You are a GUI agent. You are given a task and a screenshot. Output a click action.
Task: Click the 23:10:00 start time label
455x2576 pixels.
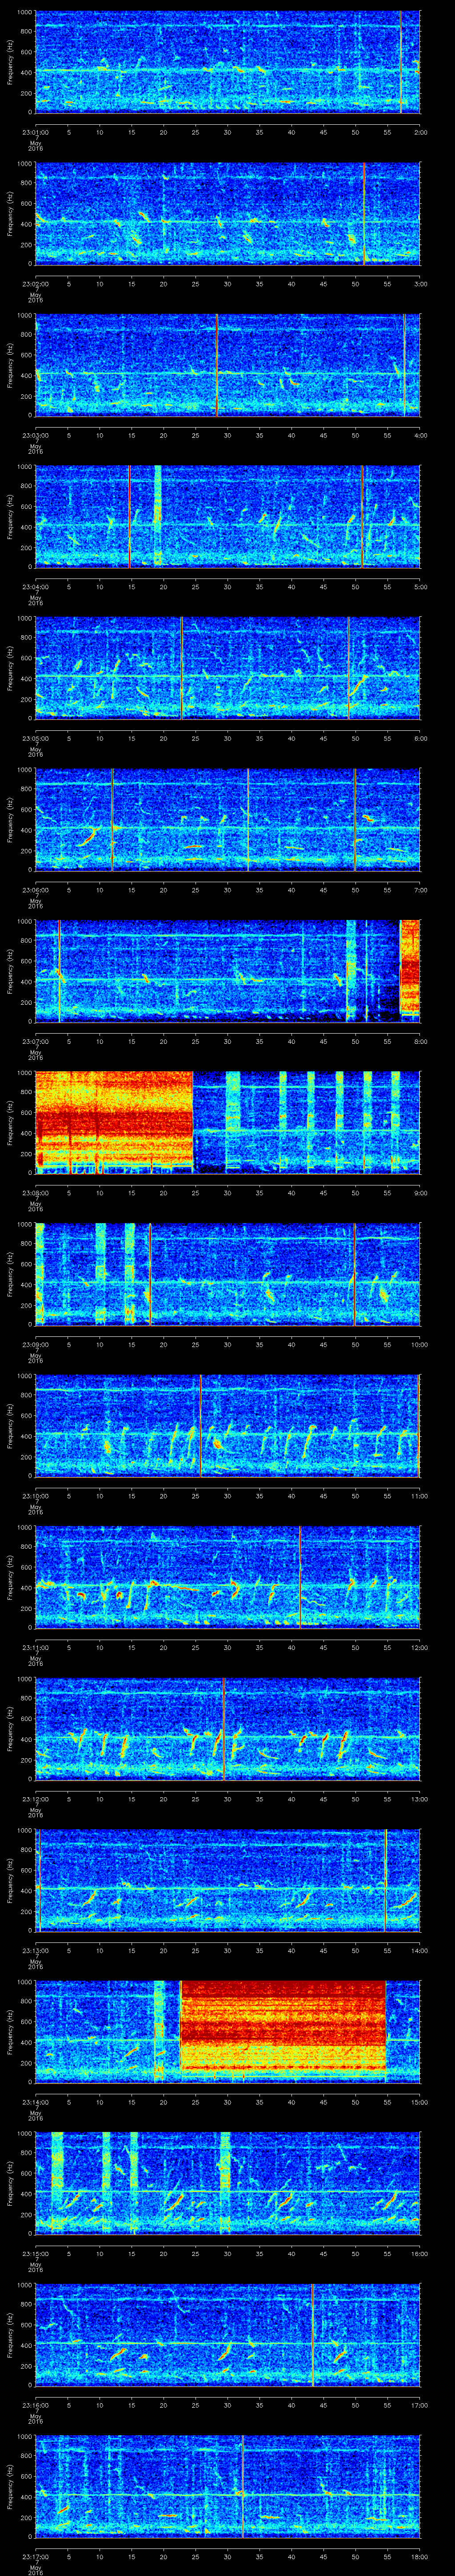pos(36,1495)
